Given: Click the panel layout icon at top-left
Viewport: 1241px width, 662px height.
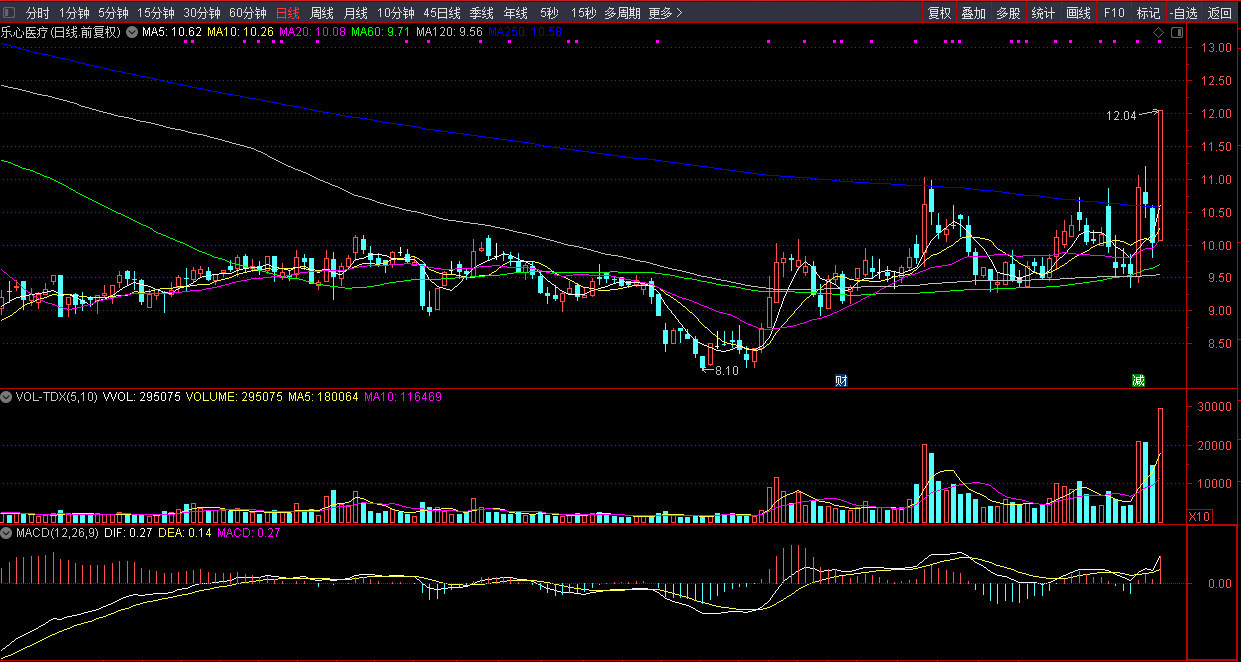Looking at the screenshot, I should (x=10, y=13).
